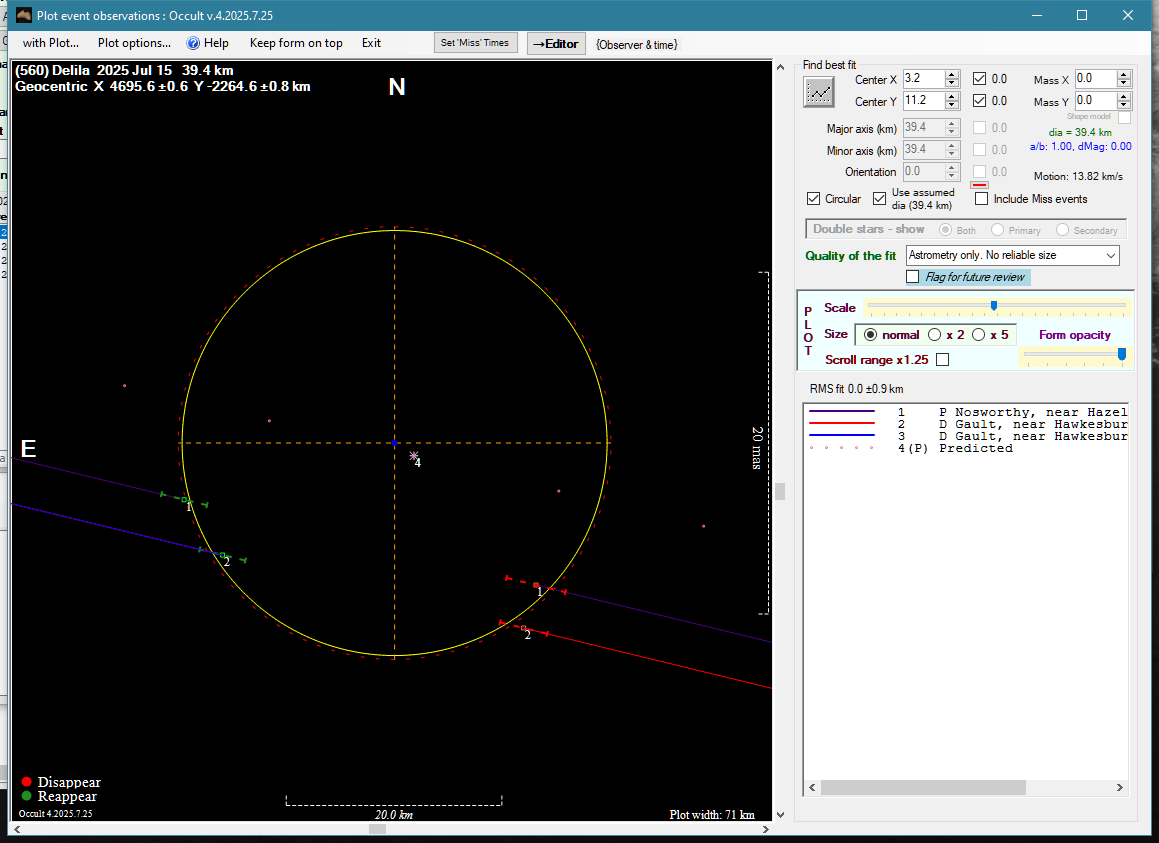1159x843 pixels.
Task: Click scroll-left arrow below the plot
Action: pyautogui.click(x=18, y=829)
